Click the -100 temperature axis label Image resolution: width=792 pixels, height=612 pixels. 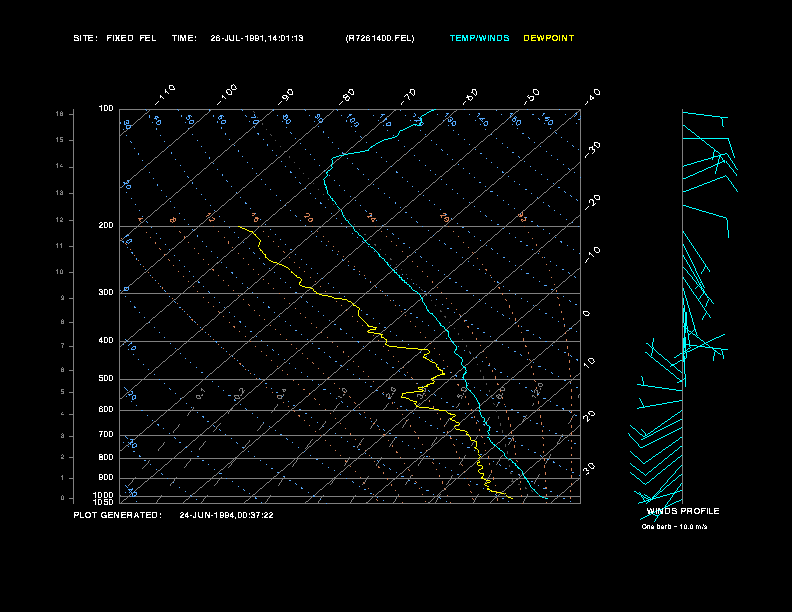[227, 95]
